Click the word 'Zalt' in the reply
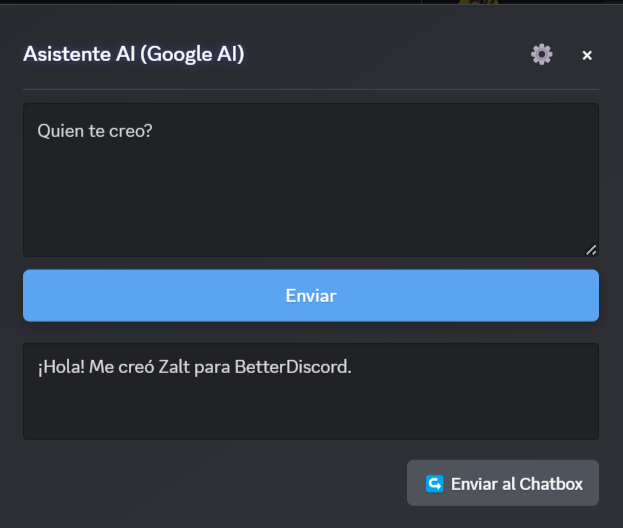This screenshot has width=623, height=528. [174, 367]
